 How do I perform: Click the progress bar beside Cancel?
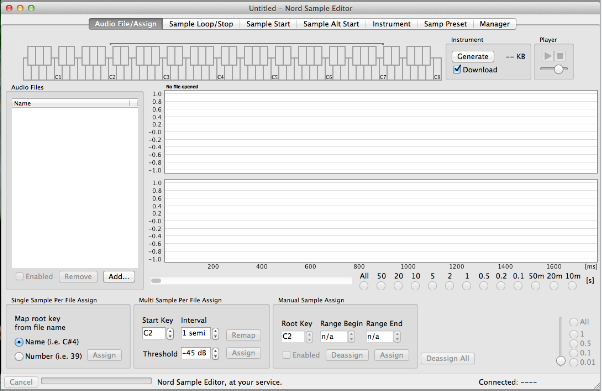coord(96,381)
